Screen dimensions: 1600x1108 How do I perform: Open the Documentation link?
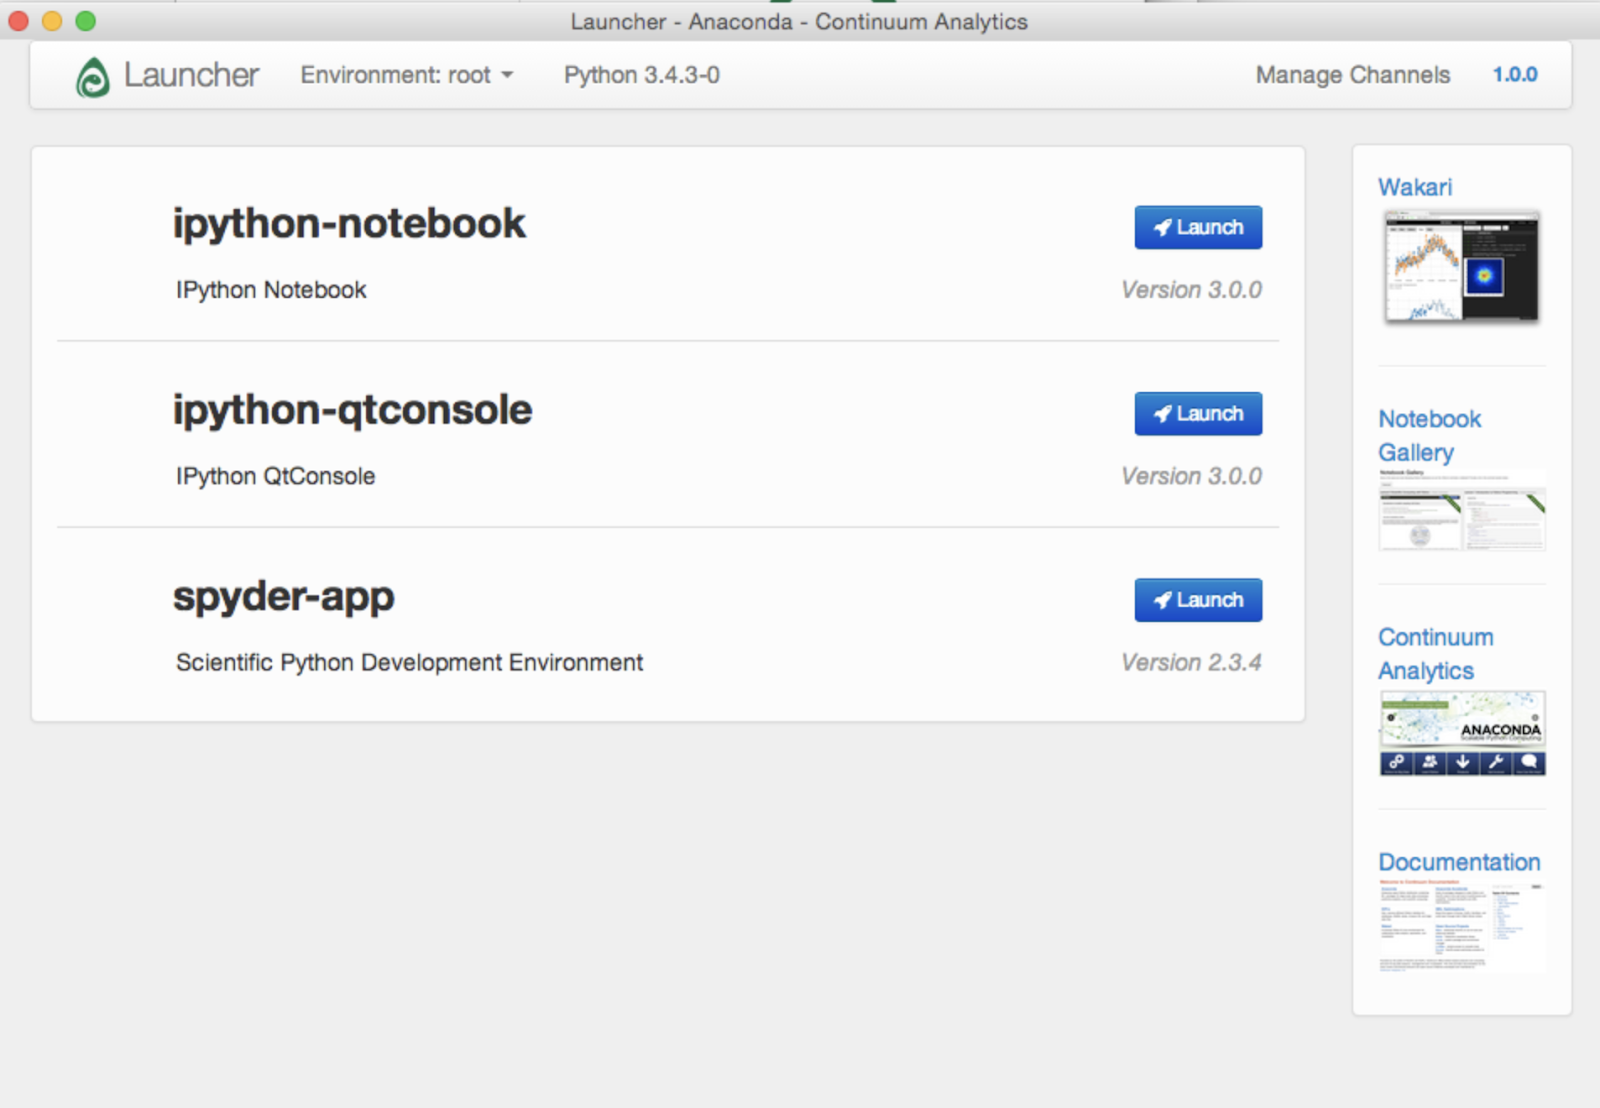click(1459, 862)
